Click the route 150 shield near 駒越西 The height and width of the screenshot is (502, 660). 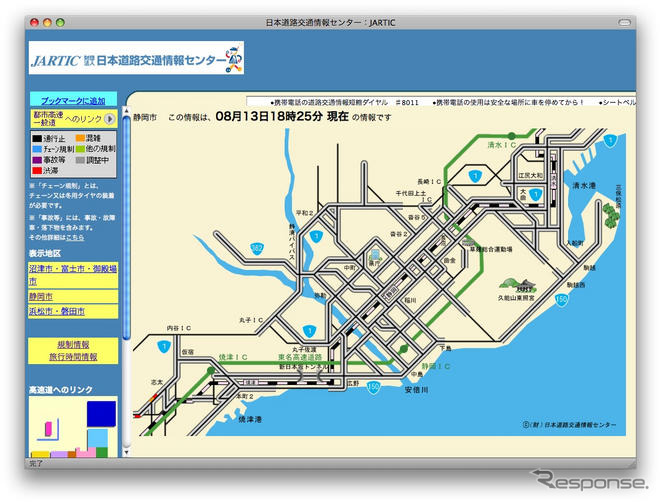(x=562, y=300)
